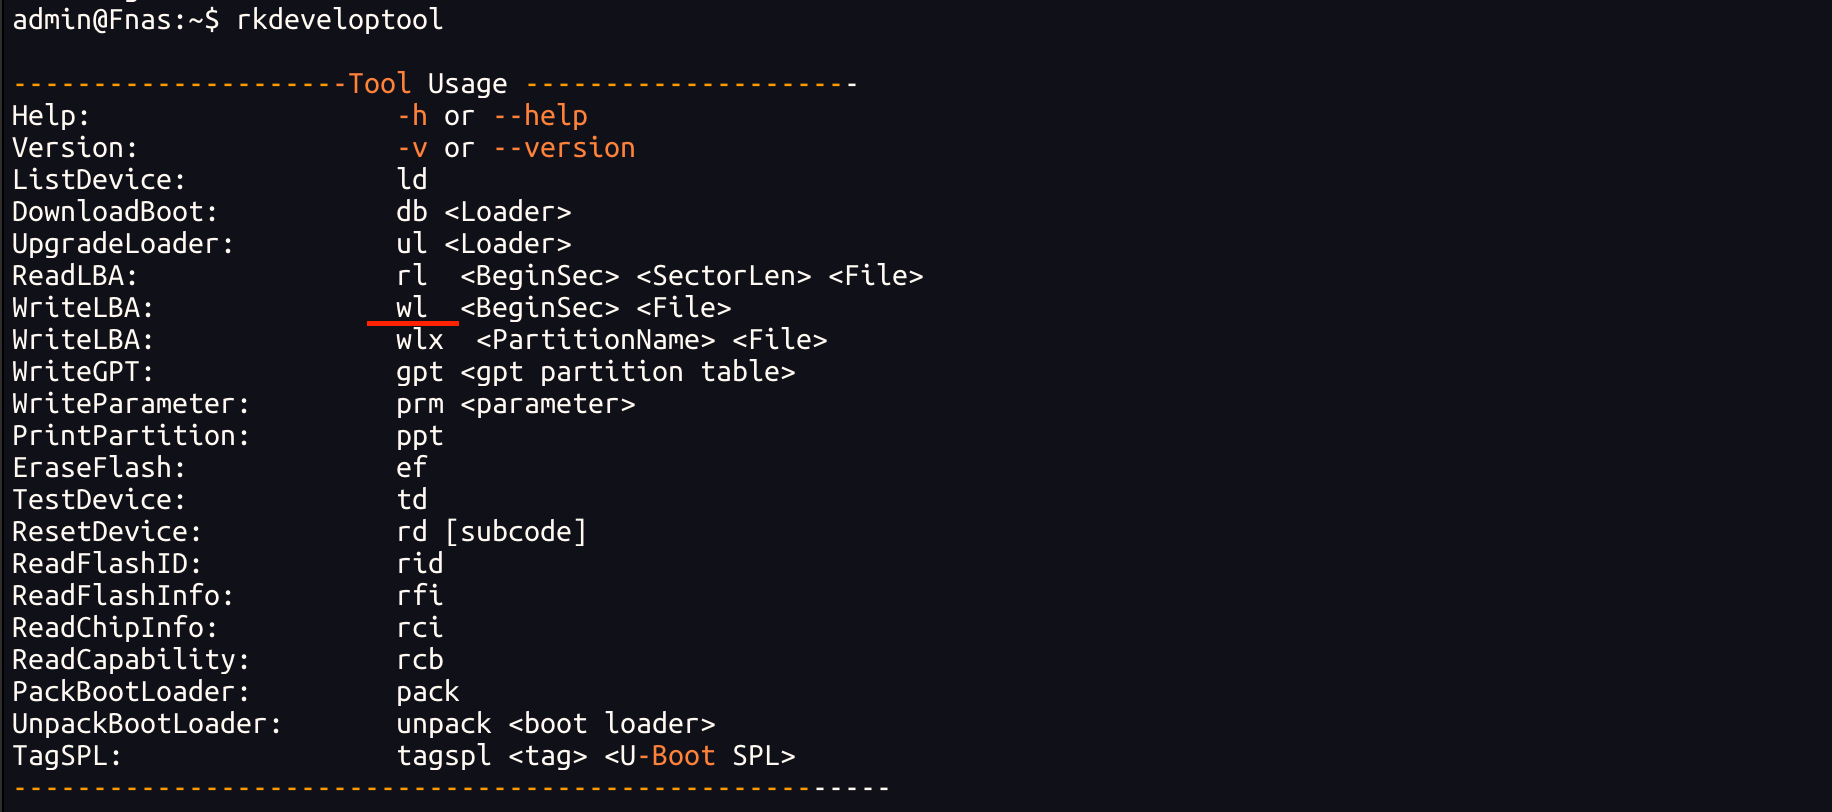
Task: Click the rcb command beside ReadCapability
Action: point(420,660)
